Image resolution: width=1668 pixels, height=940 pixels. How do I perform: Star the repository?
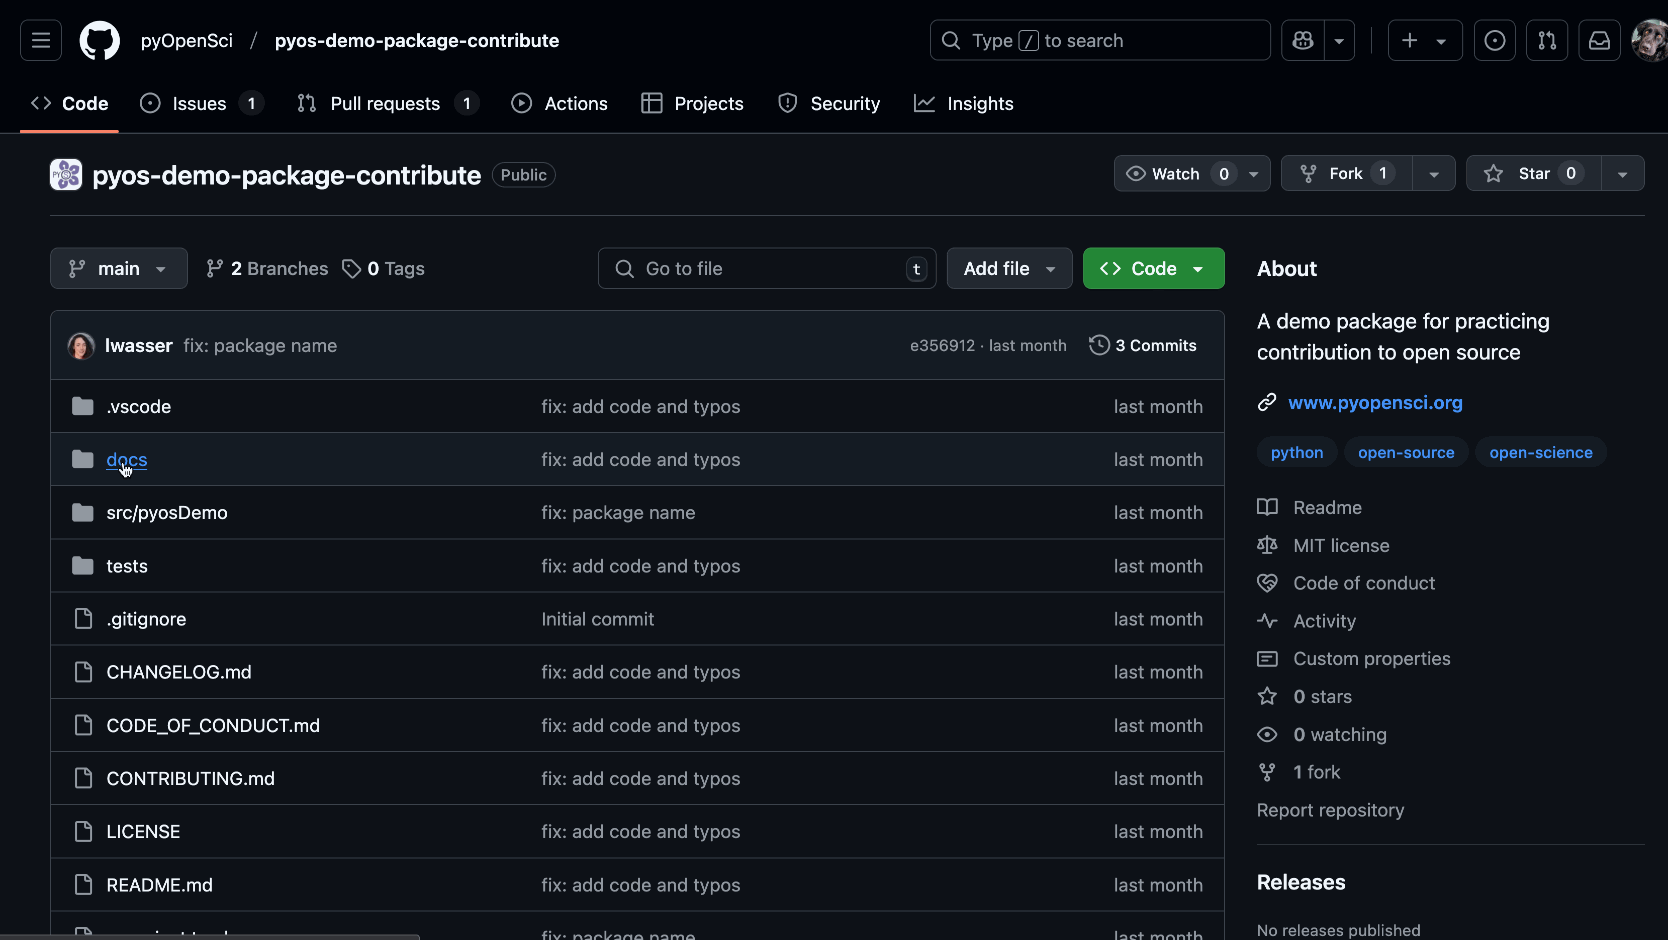pyautogui.click(x=1534, y=173)
